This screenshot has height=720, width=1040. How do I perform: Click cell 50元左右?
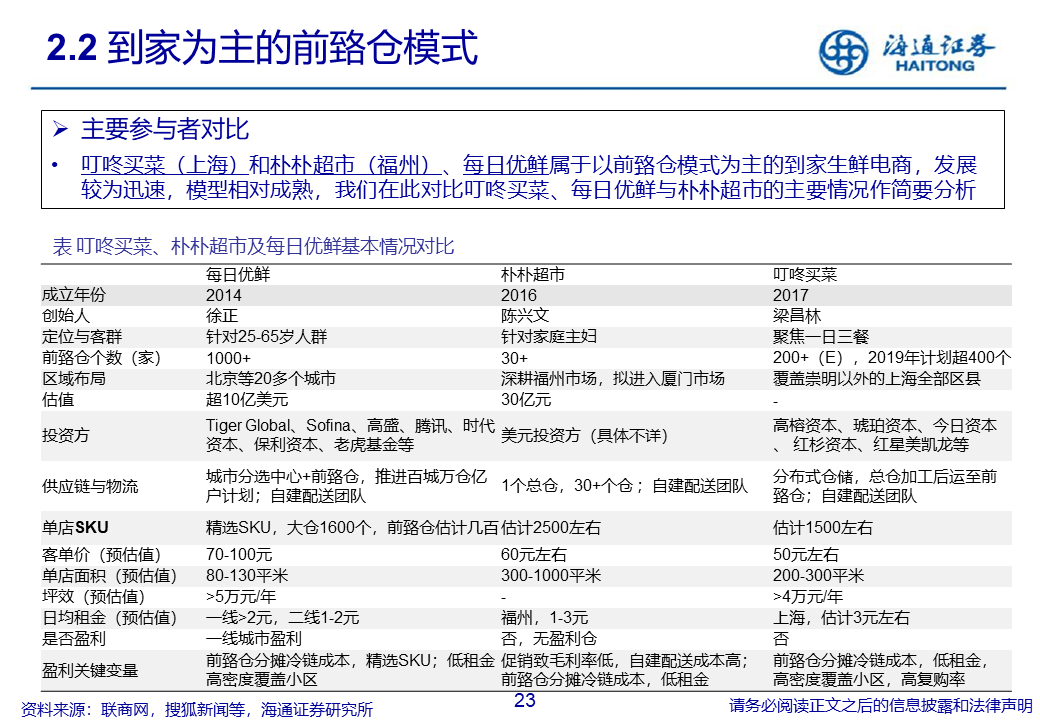806,555
